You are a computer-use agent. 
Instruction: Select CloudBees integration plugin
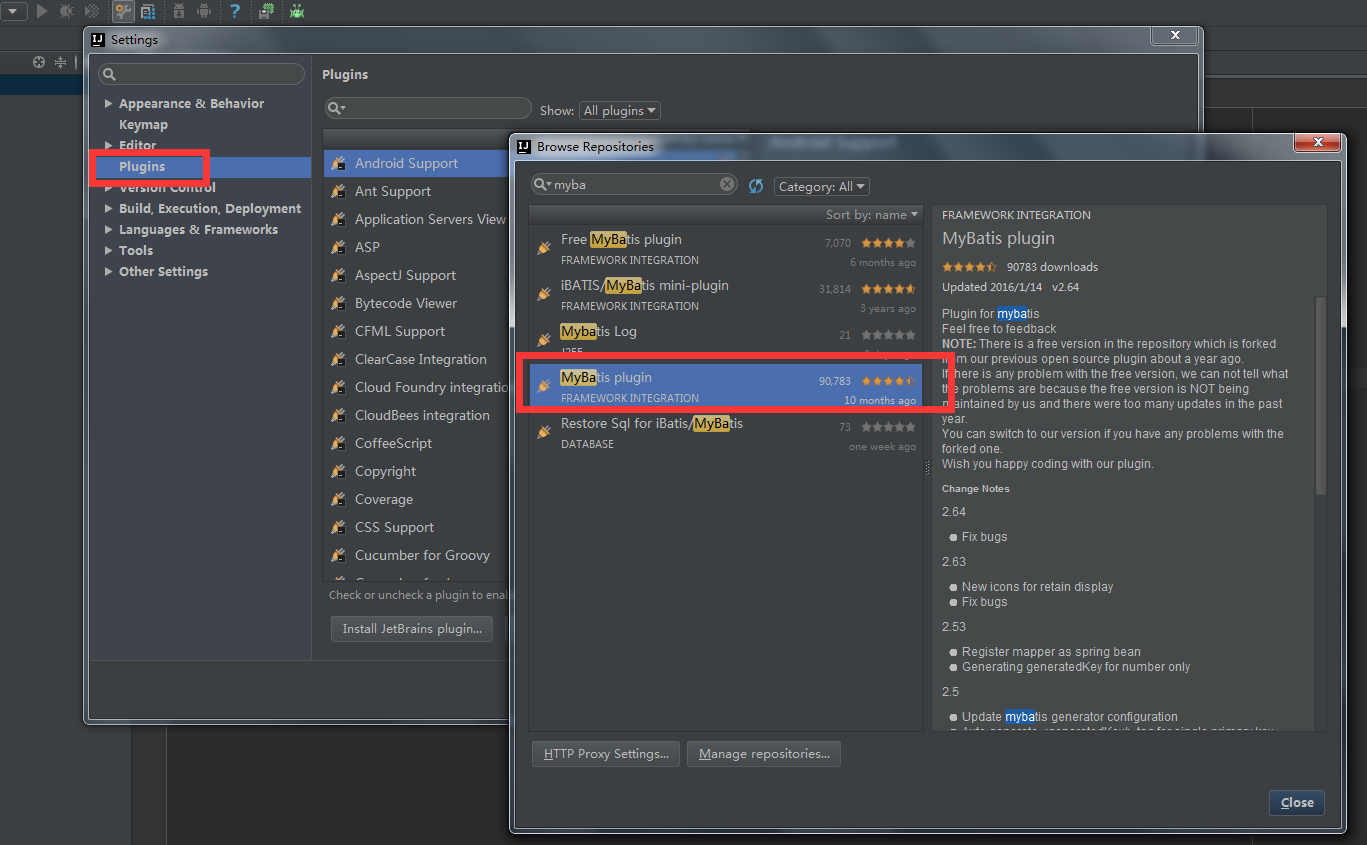click(417, 415)
